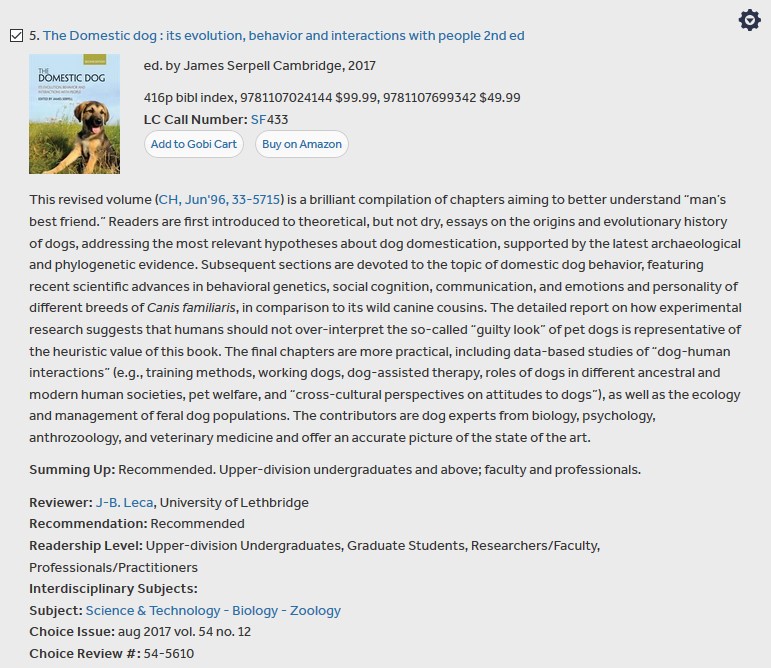Click the Summing Up heading text

(72, 470)
